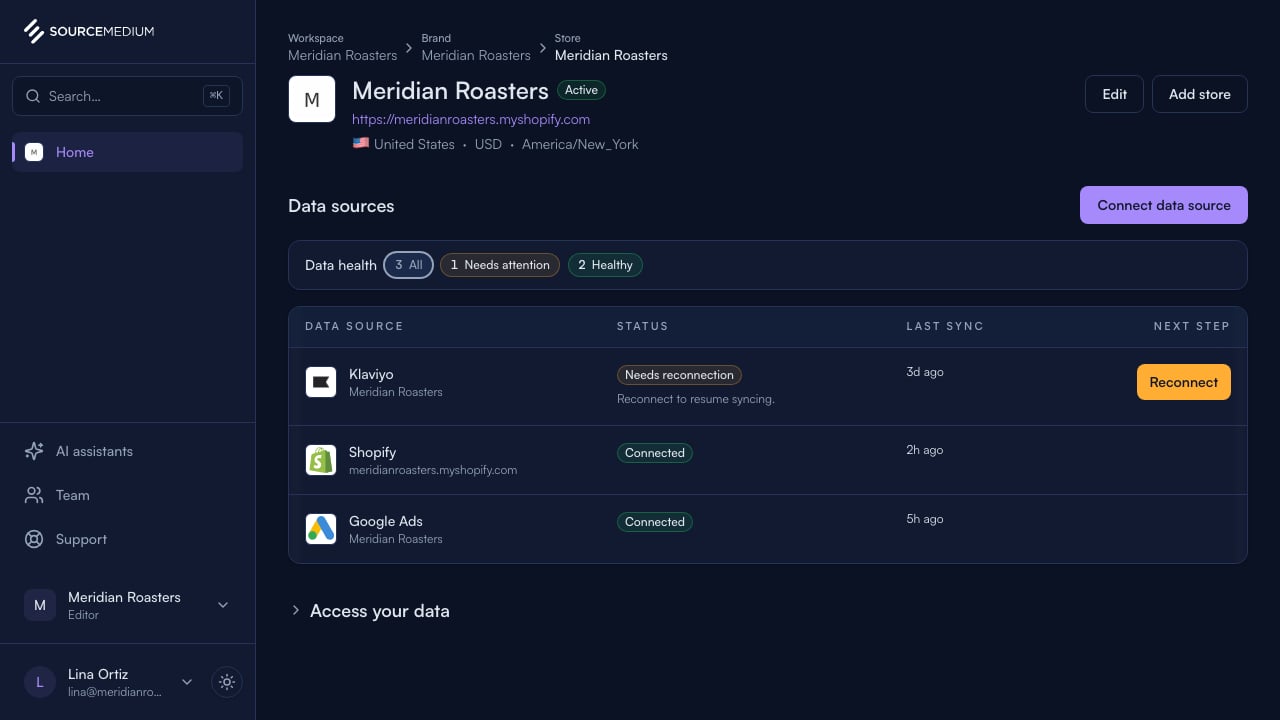This screenshot has height=720, width=1280.
Task: Click the Meridian Roasters store title
Action: pyautogui.click(x=450, y=91)
